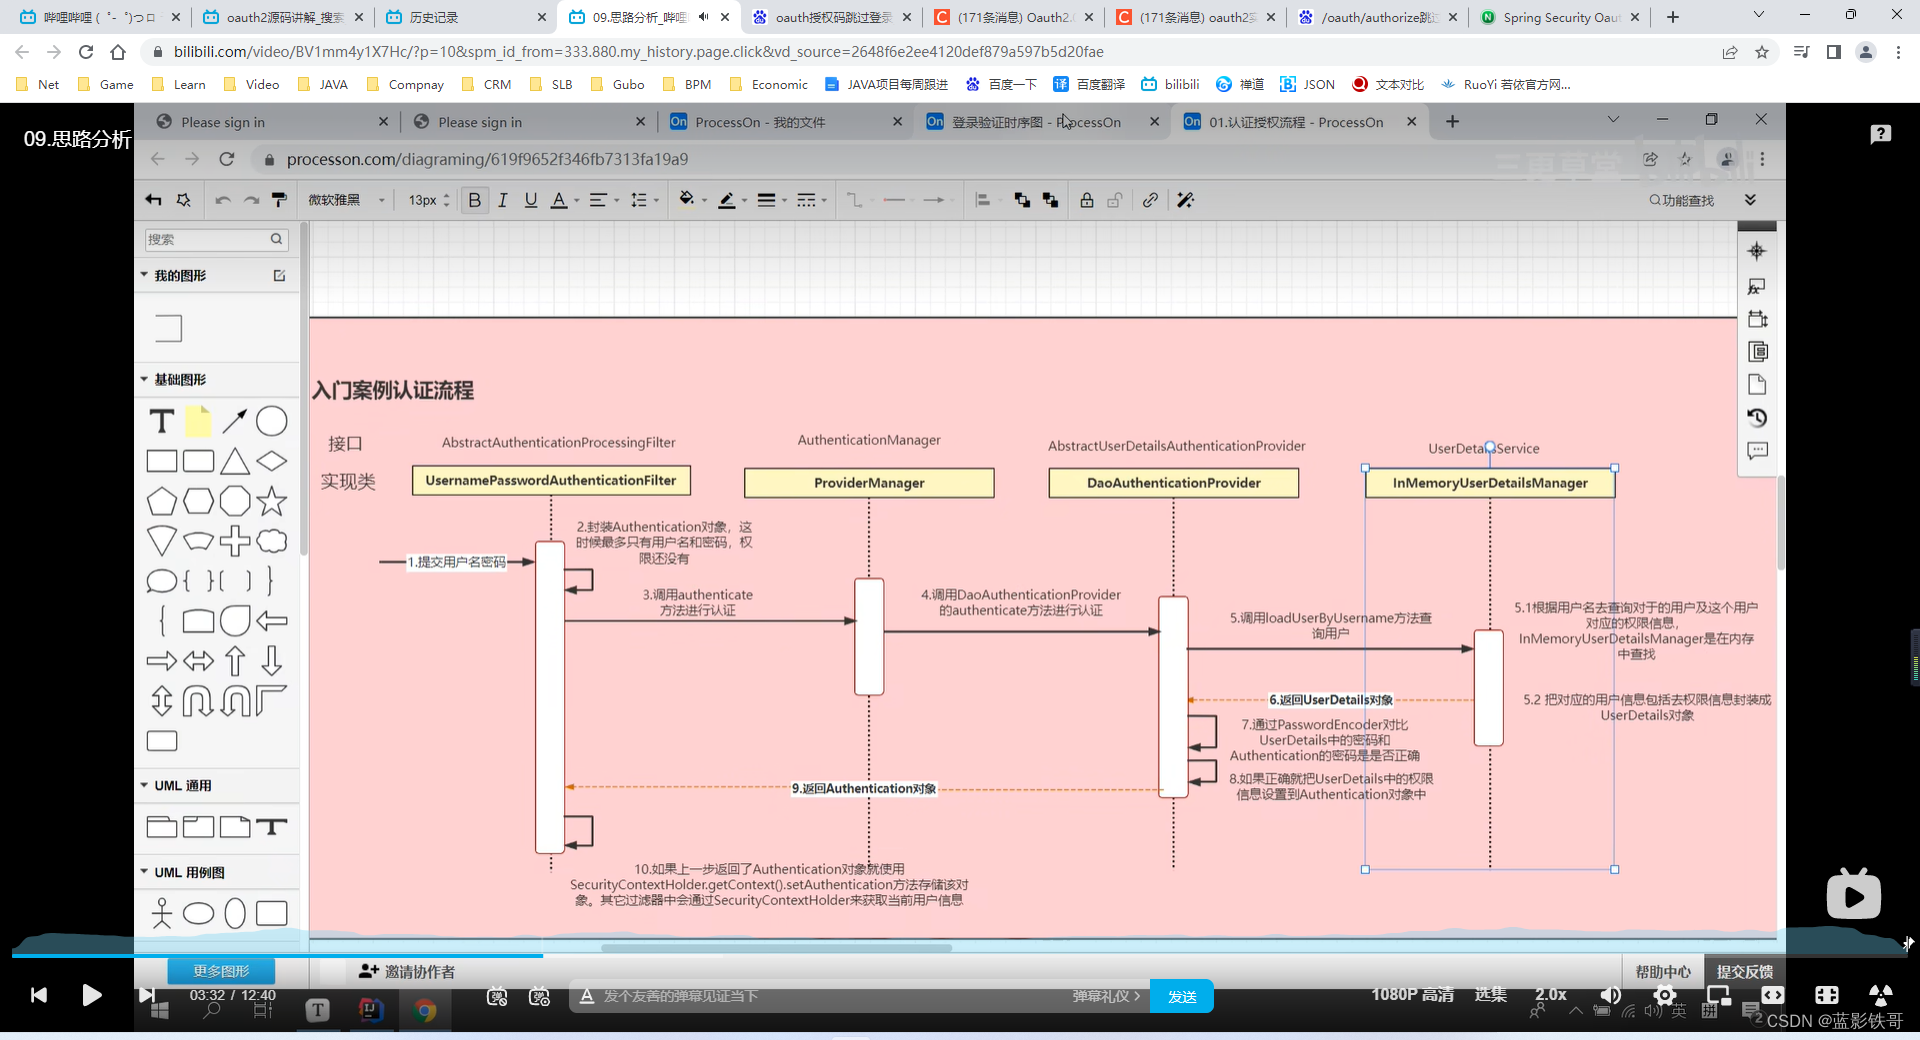Pick the triangle shape in basic shapes
Screen dimensions: 1920x1040
click(235, 461)
